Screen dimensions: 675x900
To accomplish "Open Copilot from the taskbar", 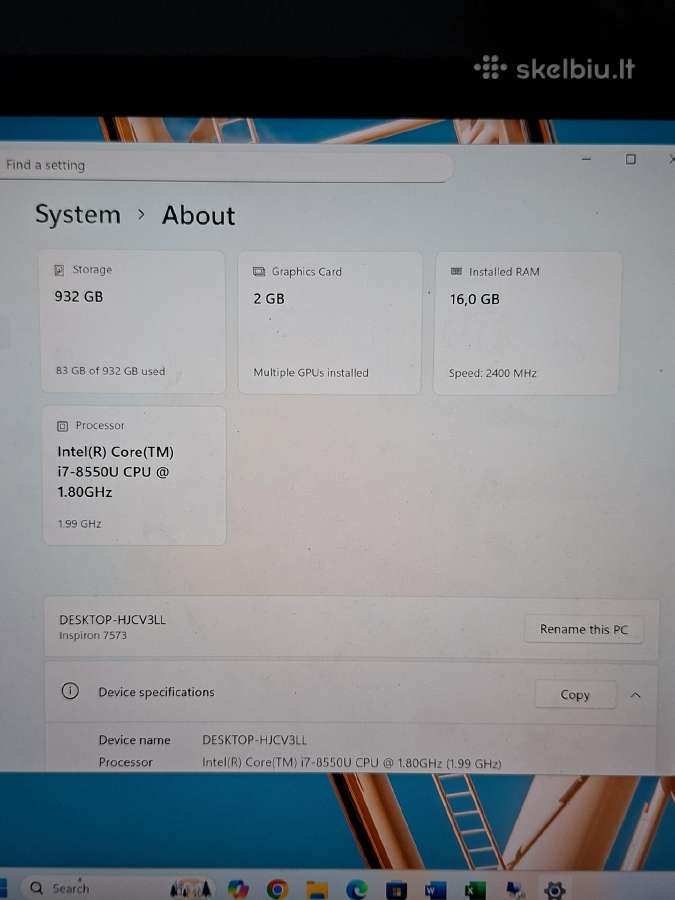I will coord(238,889).
